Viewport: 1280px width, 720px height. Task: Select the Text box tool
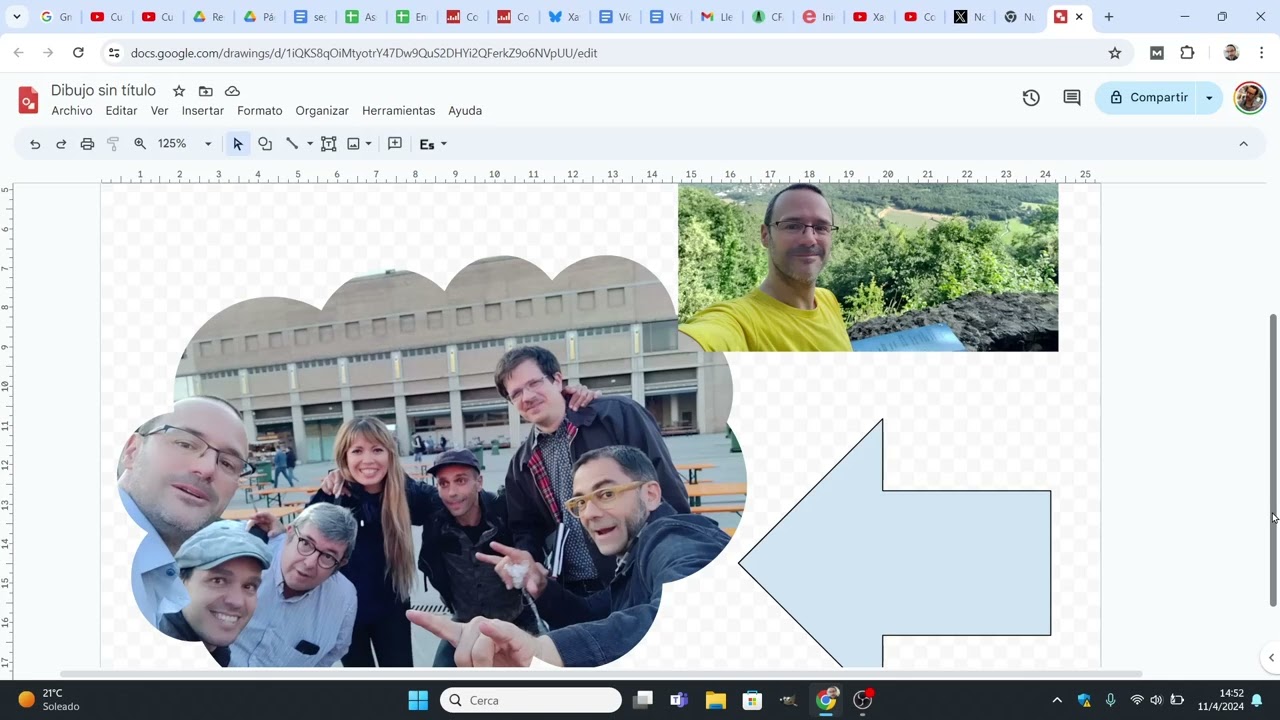point(328,144)
